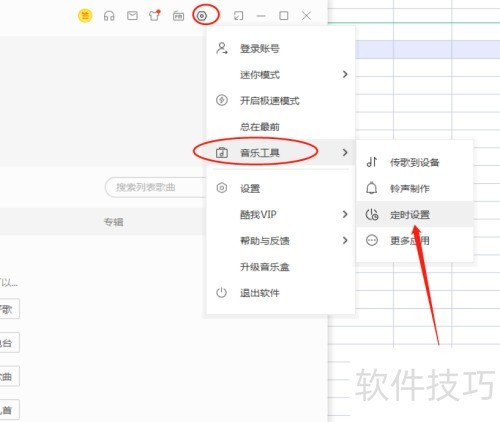Click the yellow VIP badge icon
The height and width of the screenshot is (422, 500).
click(x=85, y=16)
